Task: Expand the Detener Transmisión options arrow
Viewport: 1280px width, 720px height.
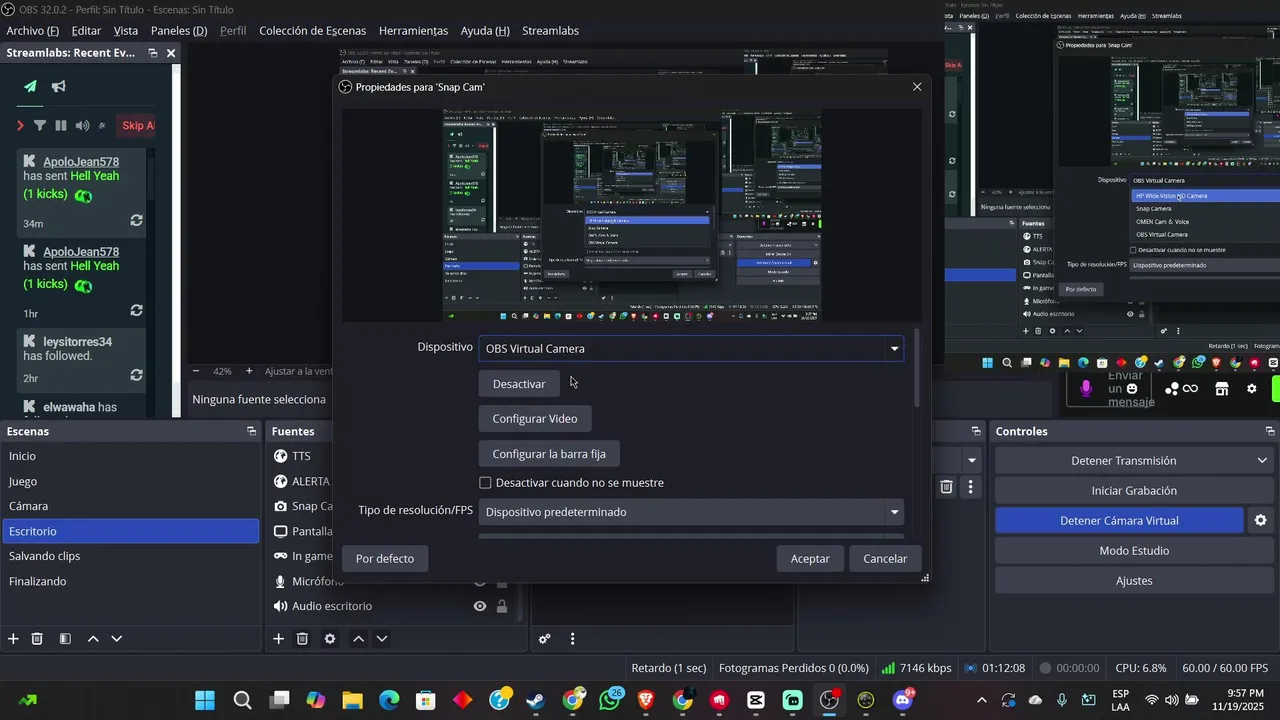Action: click(1263, 460)
